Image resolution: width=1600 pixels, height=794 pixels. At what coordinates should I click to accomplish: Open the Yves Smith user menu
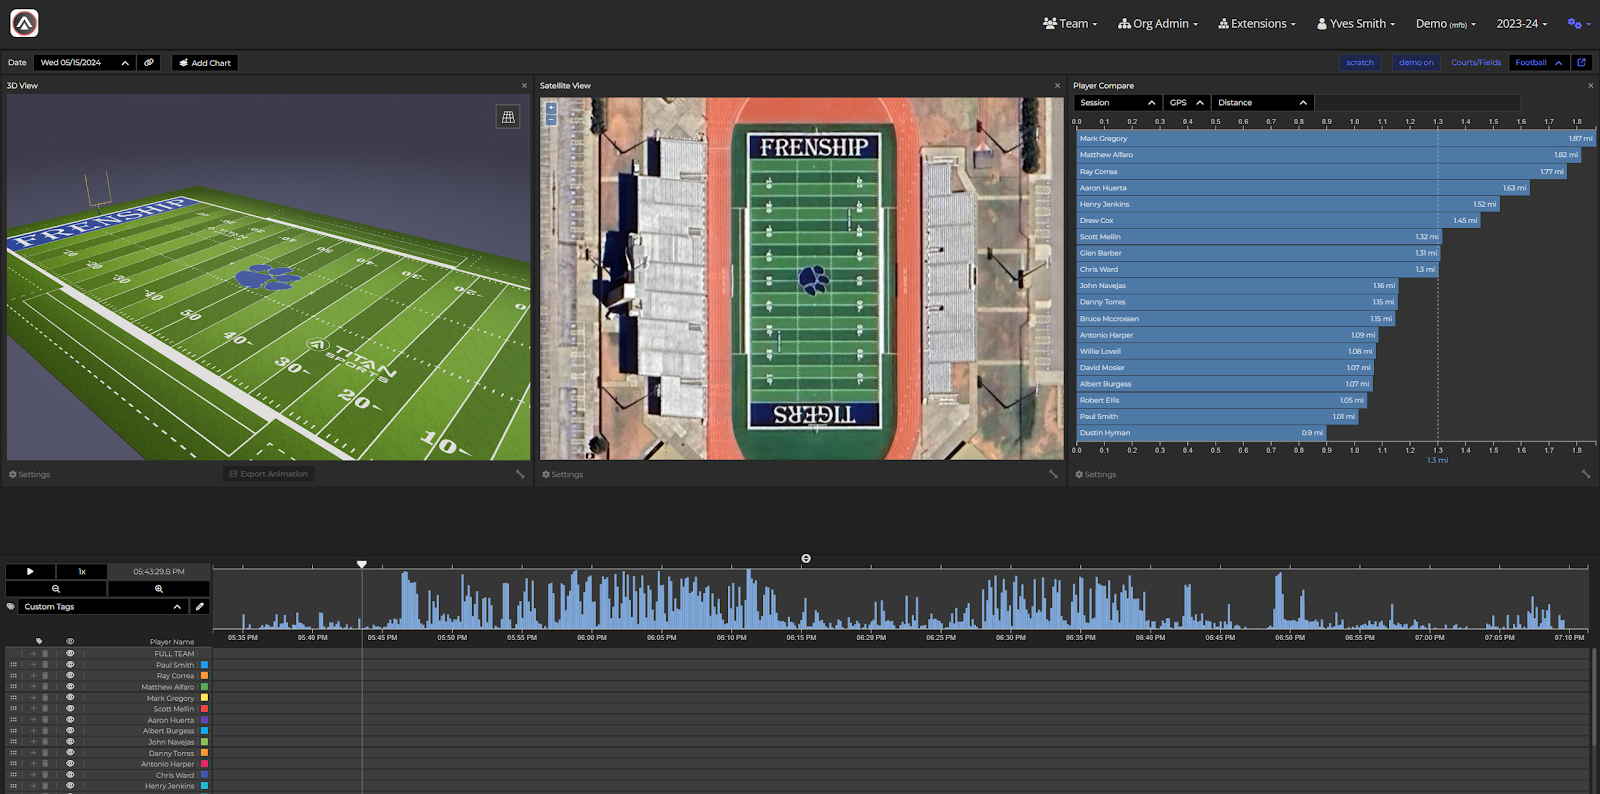pos(1356,24)
